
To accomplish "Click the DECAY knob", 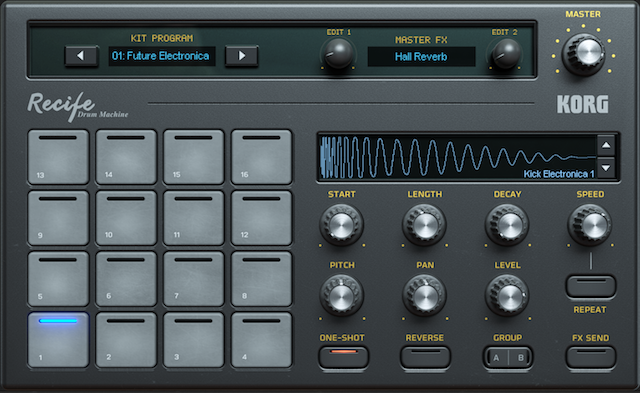I will pos(507,224).
